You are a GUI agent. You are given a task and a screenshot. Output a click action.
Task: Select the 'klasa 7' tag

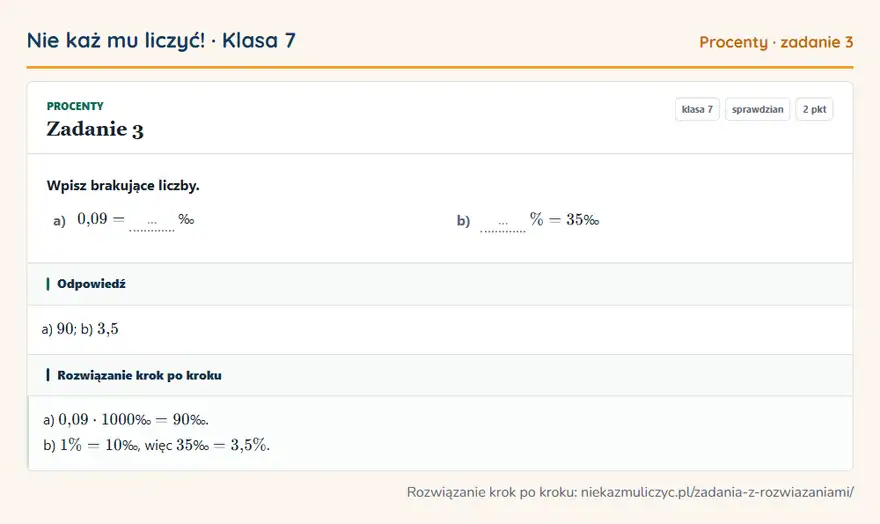coord(697,109)
